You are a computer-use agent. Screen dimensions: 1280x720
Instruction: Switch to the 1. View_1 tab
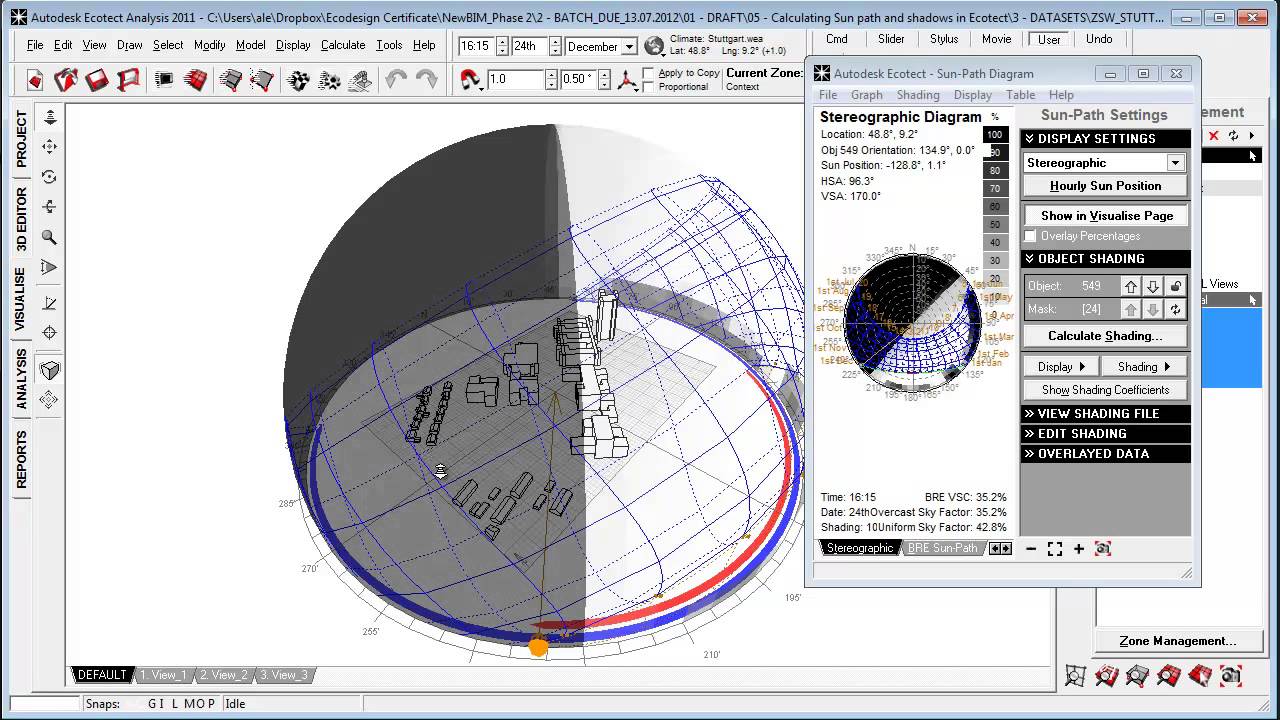[x=162, y=675]
